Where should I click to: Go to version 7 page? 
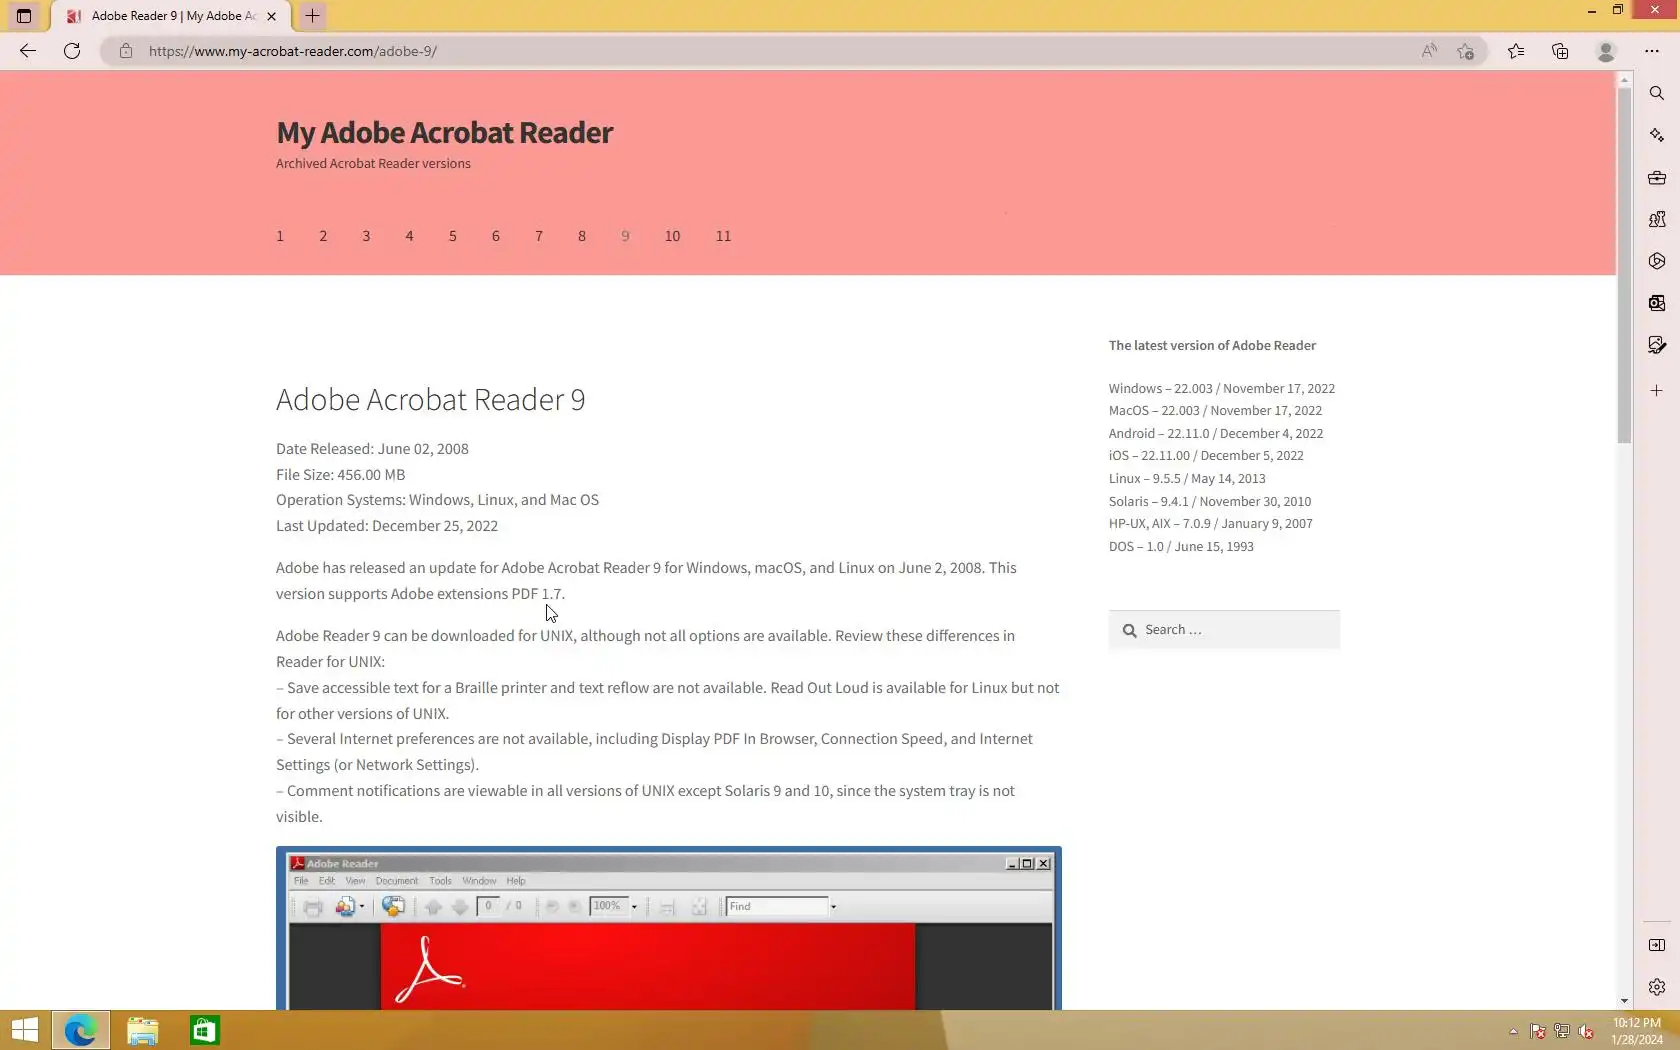pyautogui.click(x=539, y=236)
